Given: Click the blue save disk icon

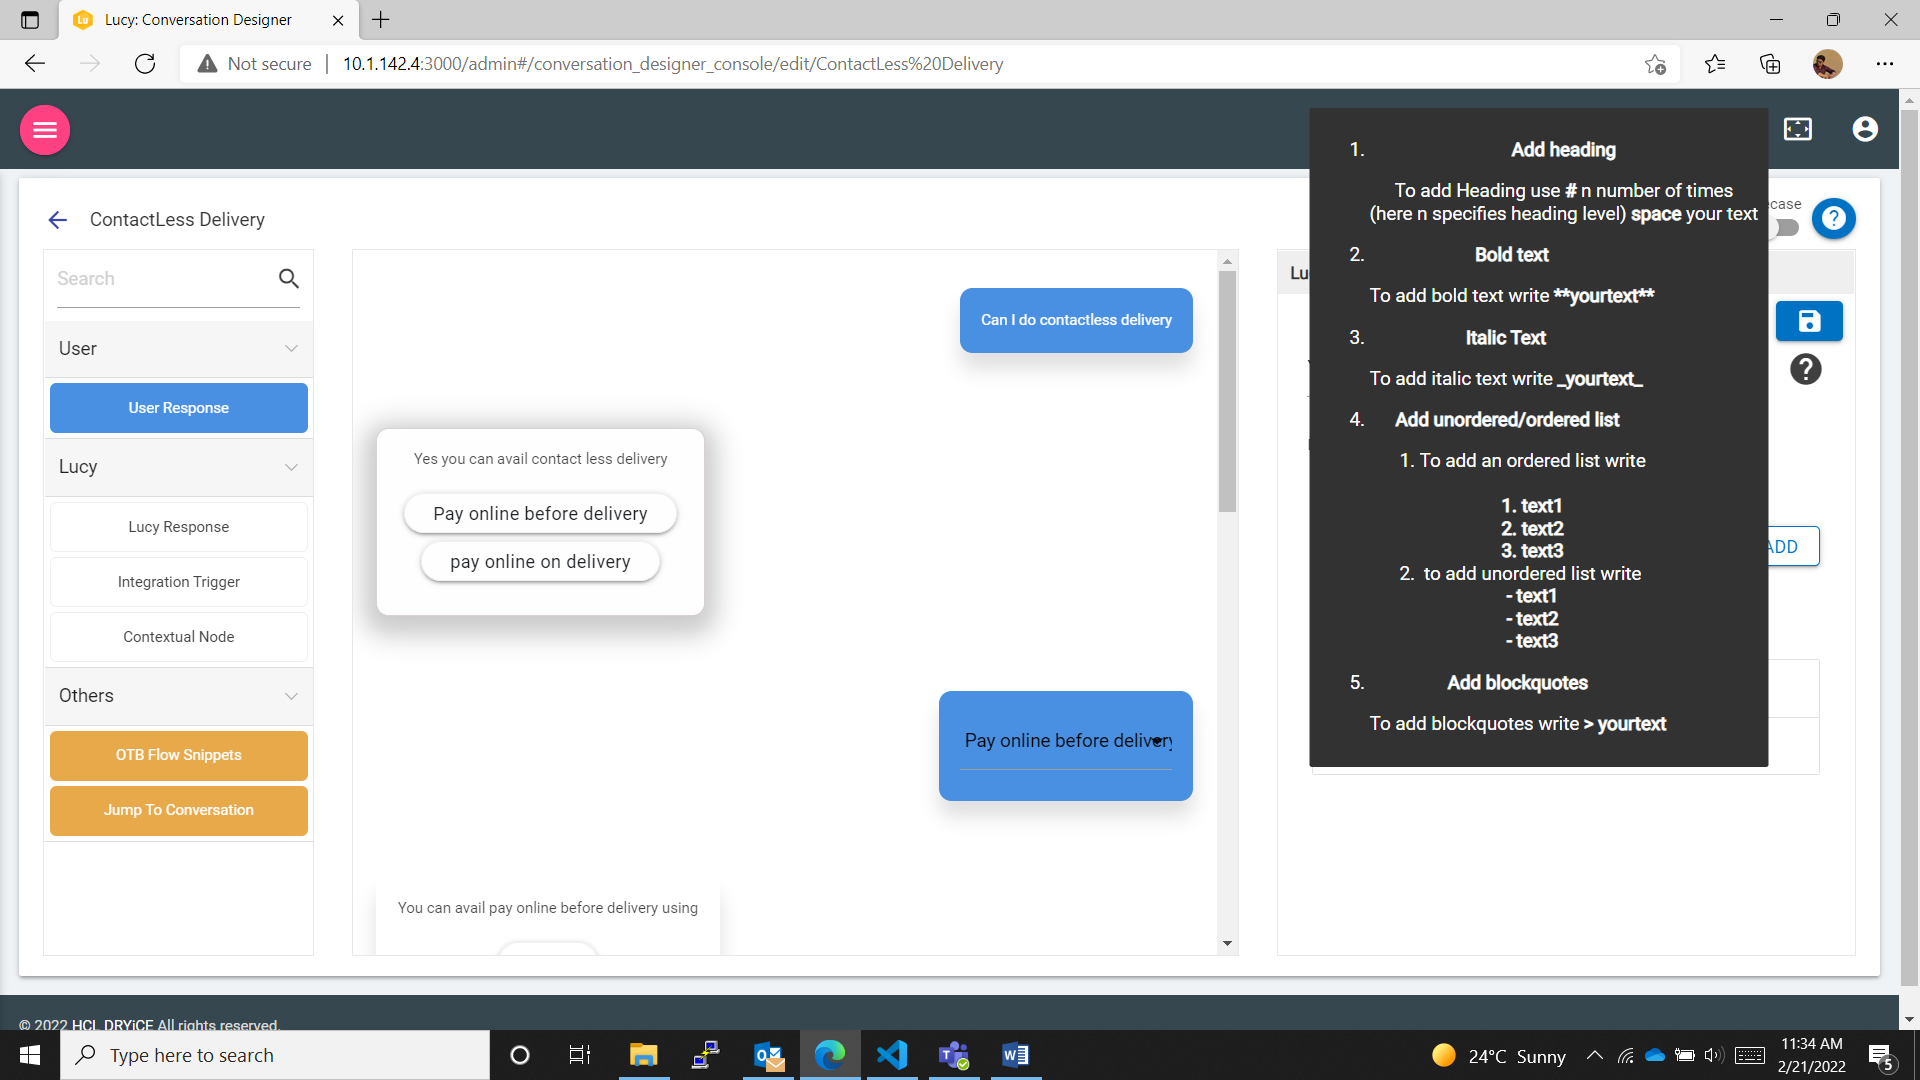Looking at the screenshot, I should click(x=1808, y=321).
